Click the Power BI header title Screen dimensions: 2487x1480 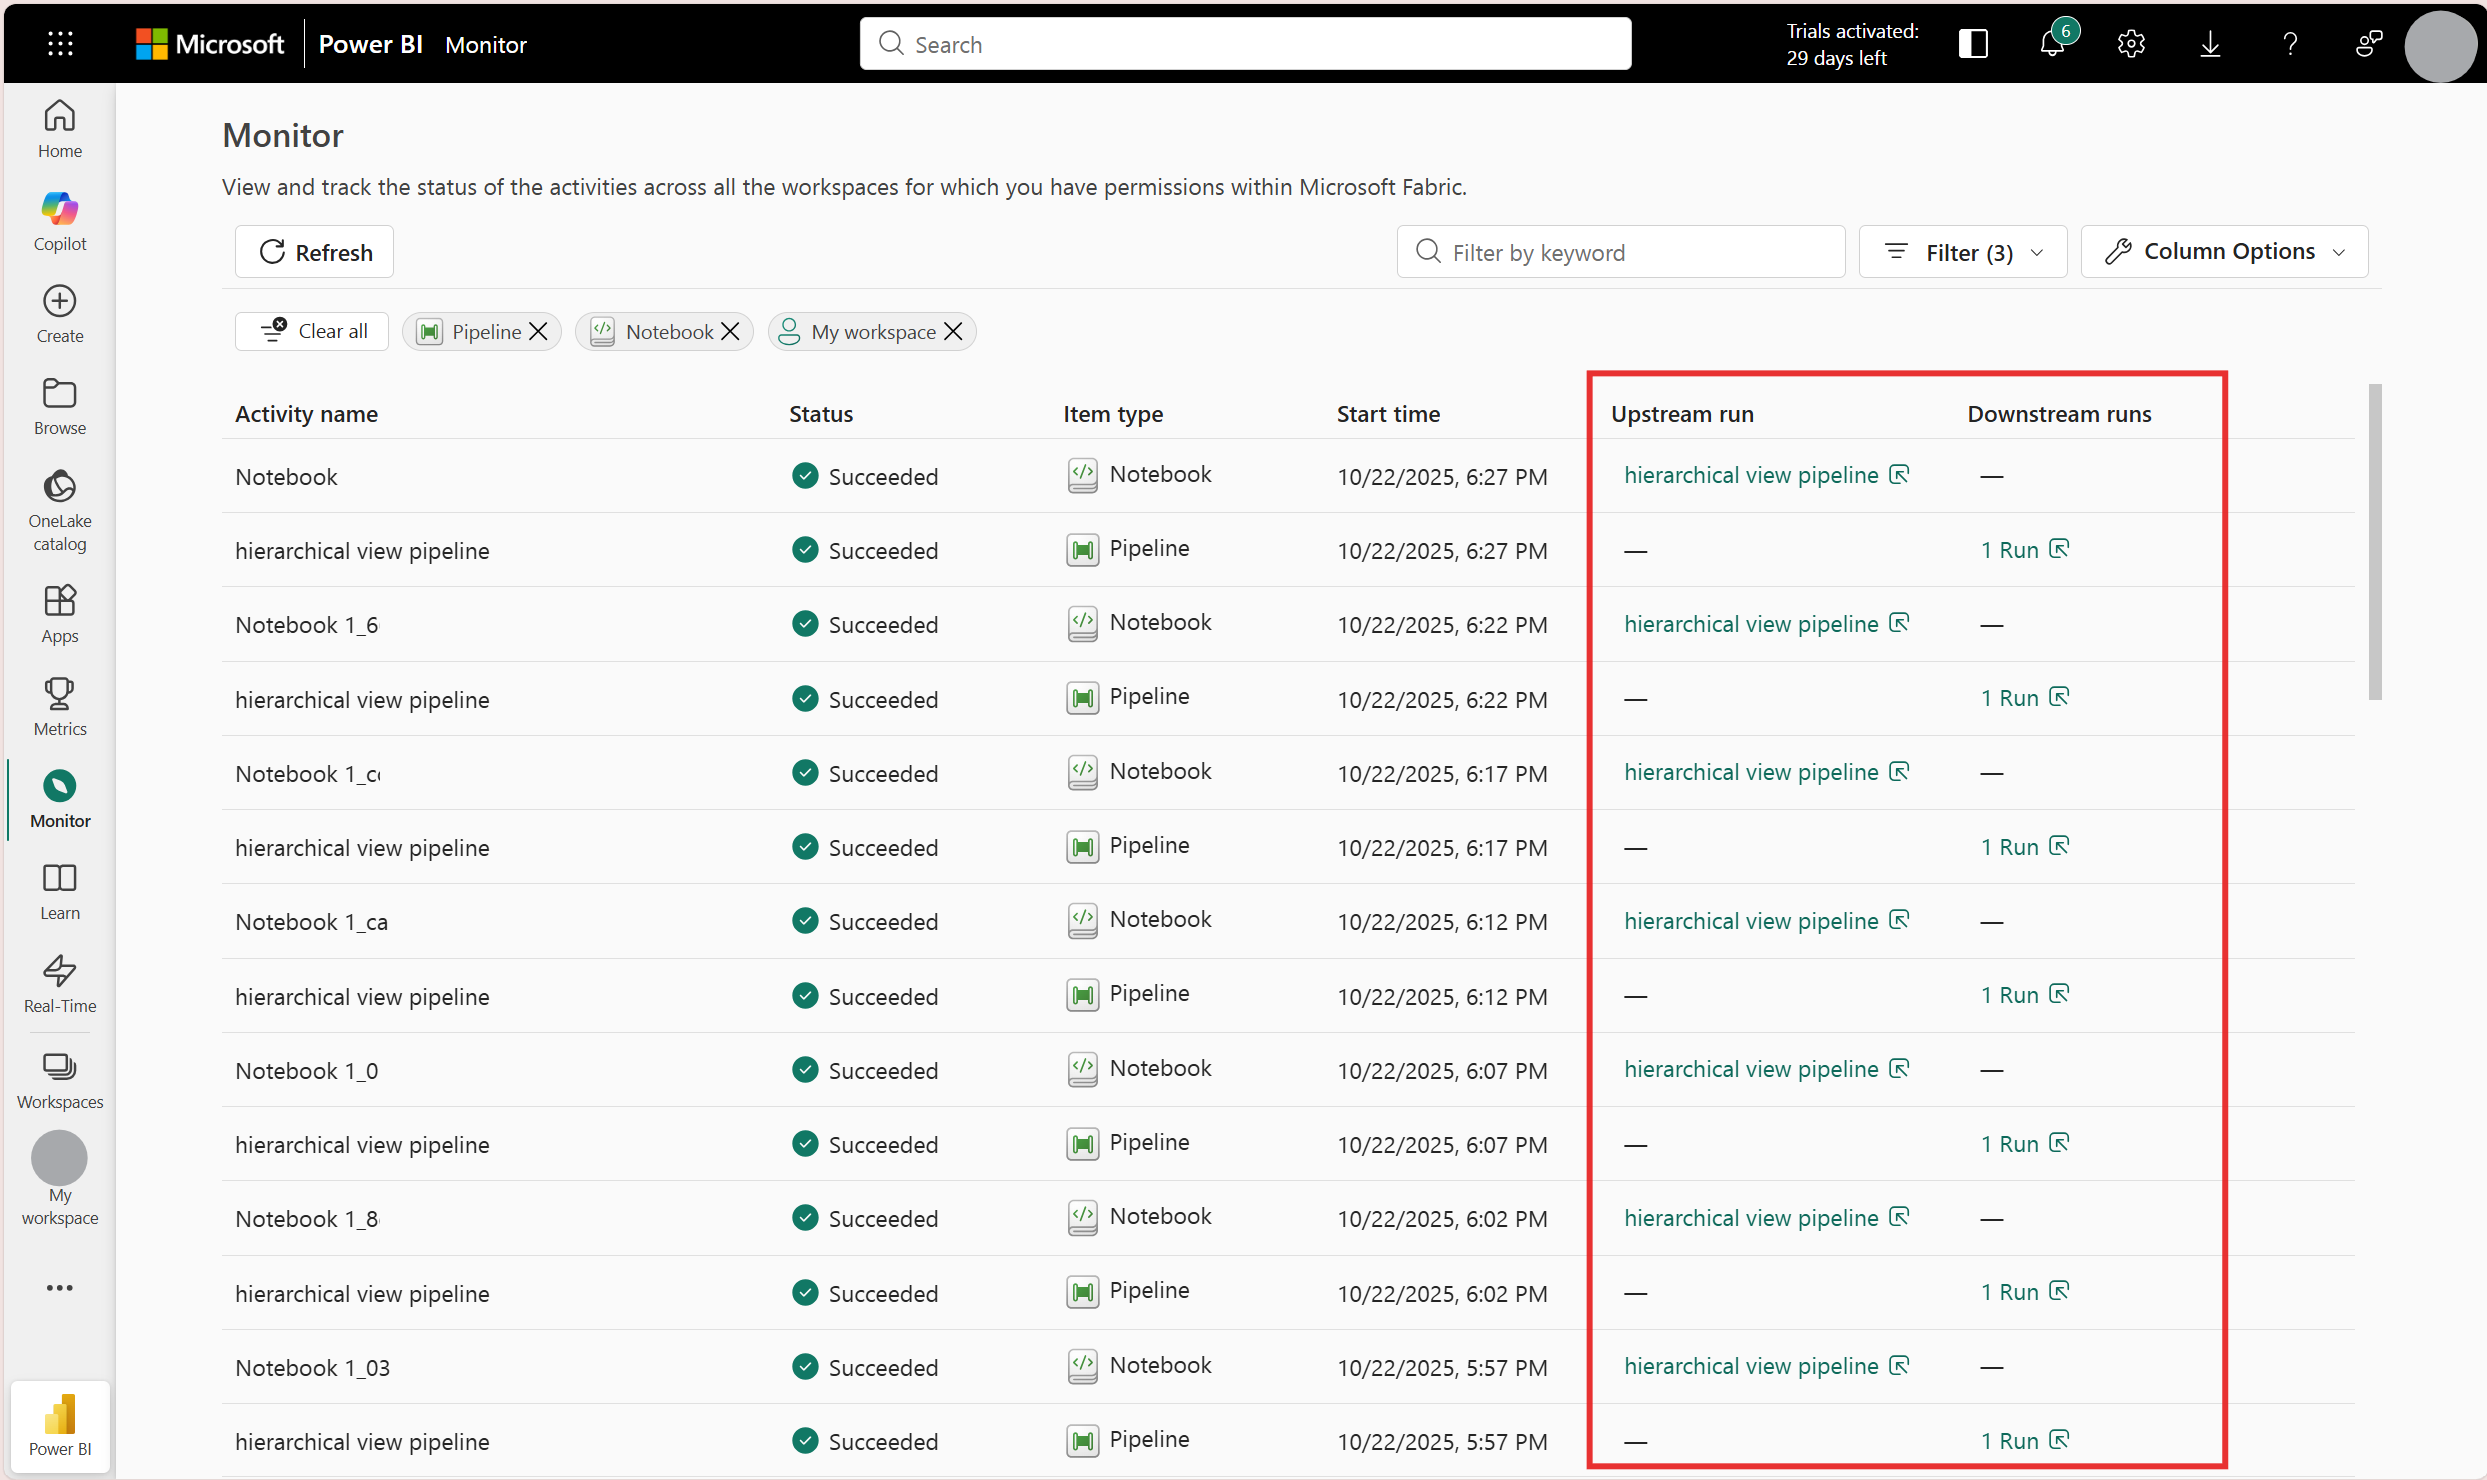click(x=370, y=44)
